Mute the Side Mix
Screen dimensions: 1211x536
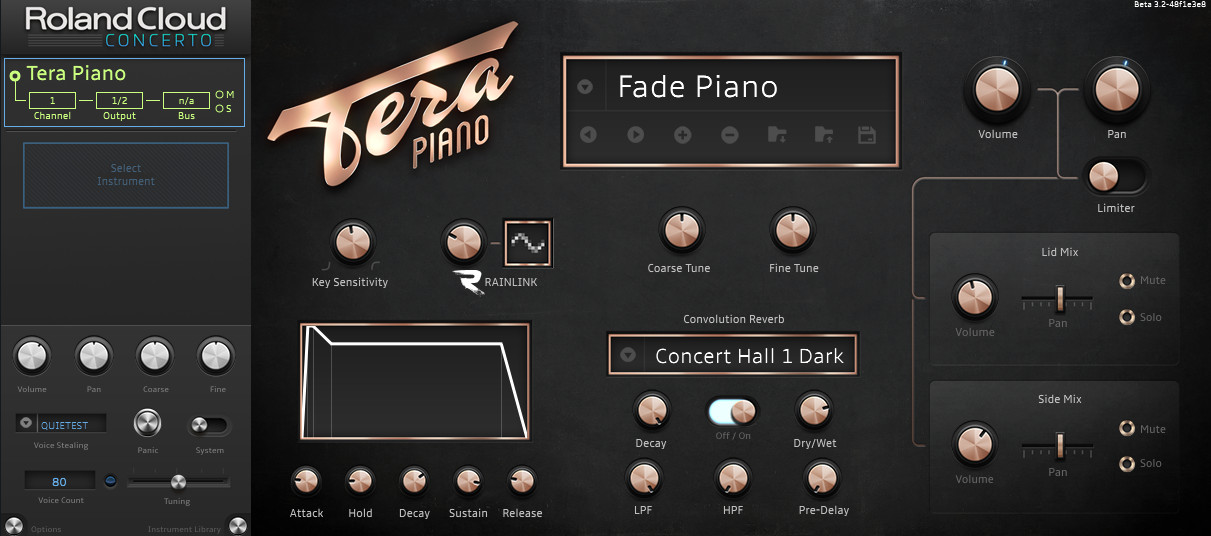click(x=1127, y=429)
